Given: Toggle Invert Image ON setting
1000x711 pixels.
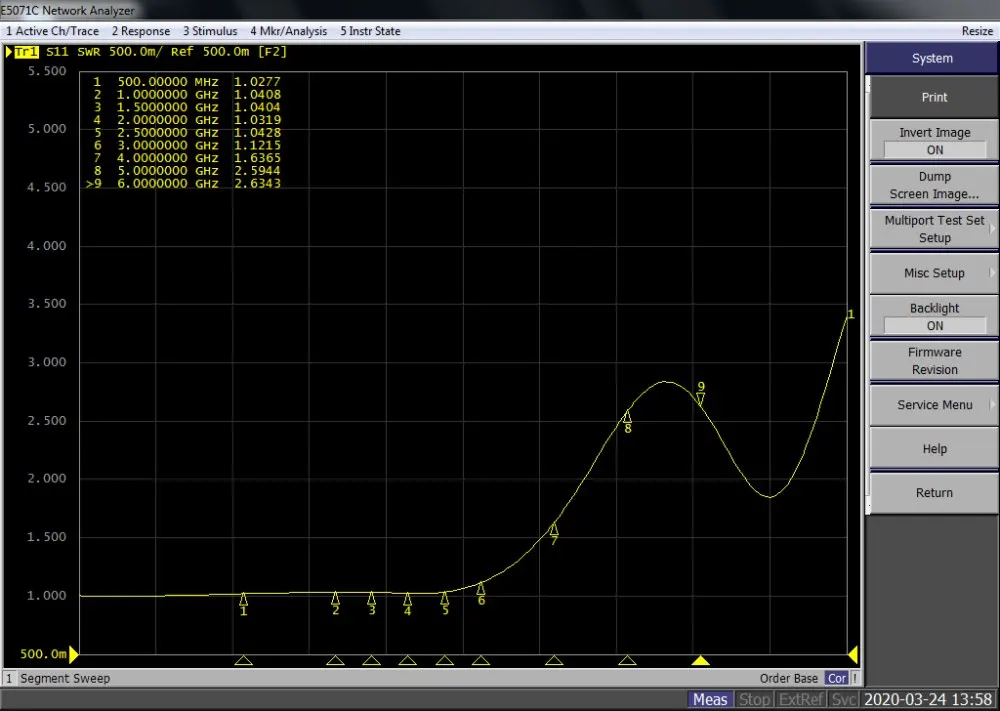Looking at the screenshot, I should click(x=934, y=141).
